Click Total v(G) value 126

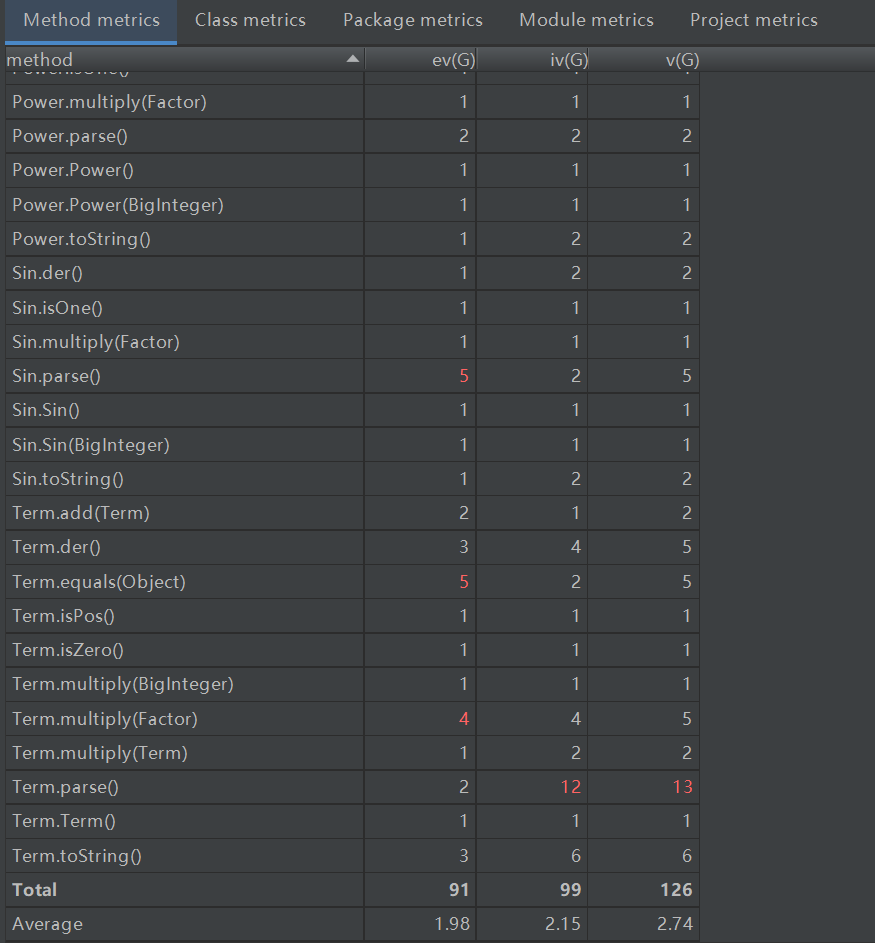click(677, 890)
